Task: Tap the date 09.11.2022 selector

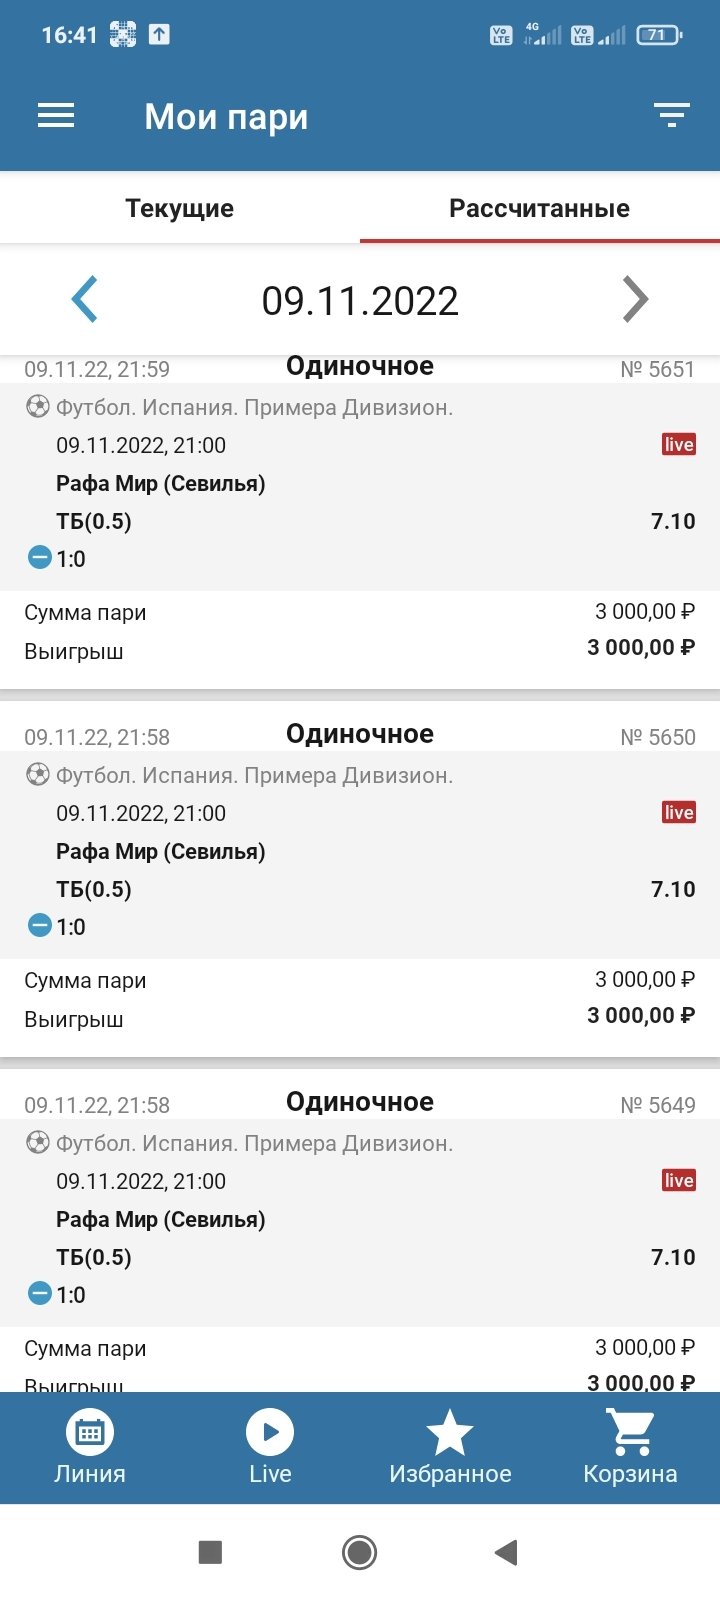Action: (x=360, y=301)
